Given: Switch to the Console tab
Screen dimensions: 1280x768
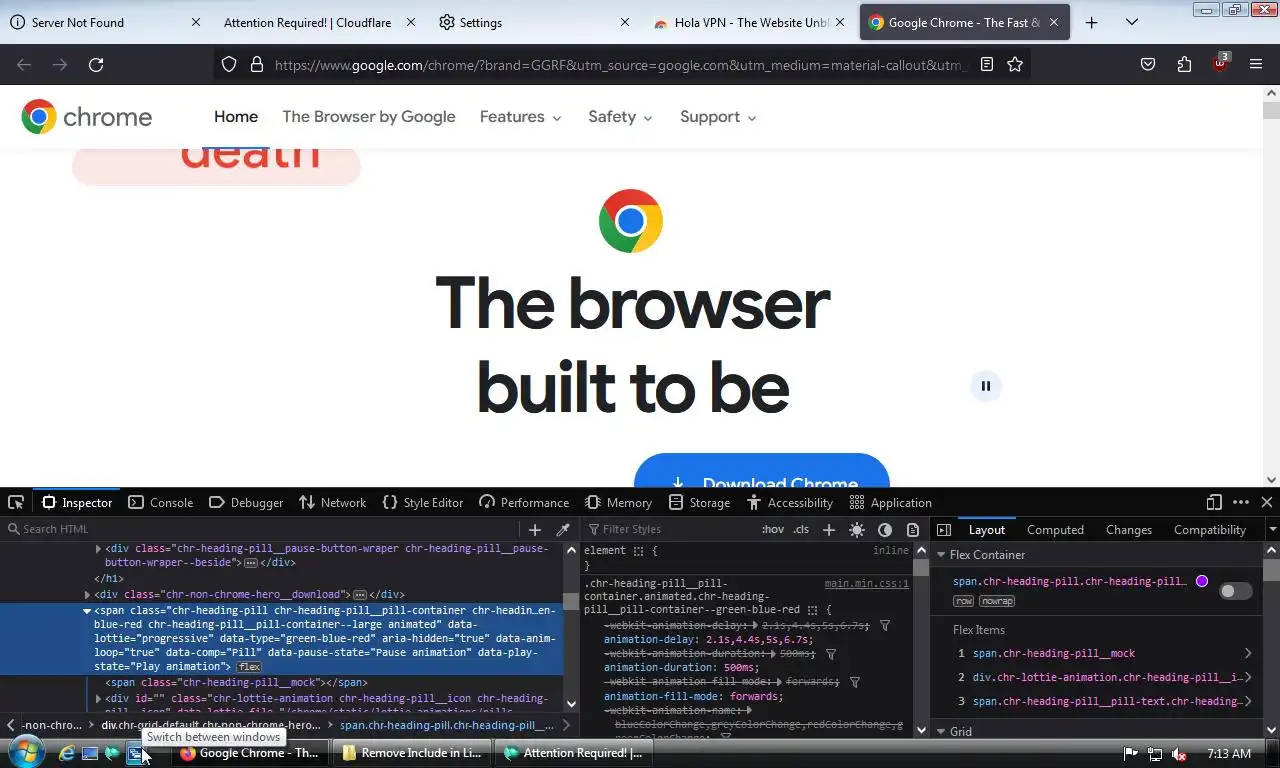Looking at the screenshot, I should (x=161, y=503).
